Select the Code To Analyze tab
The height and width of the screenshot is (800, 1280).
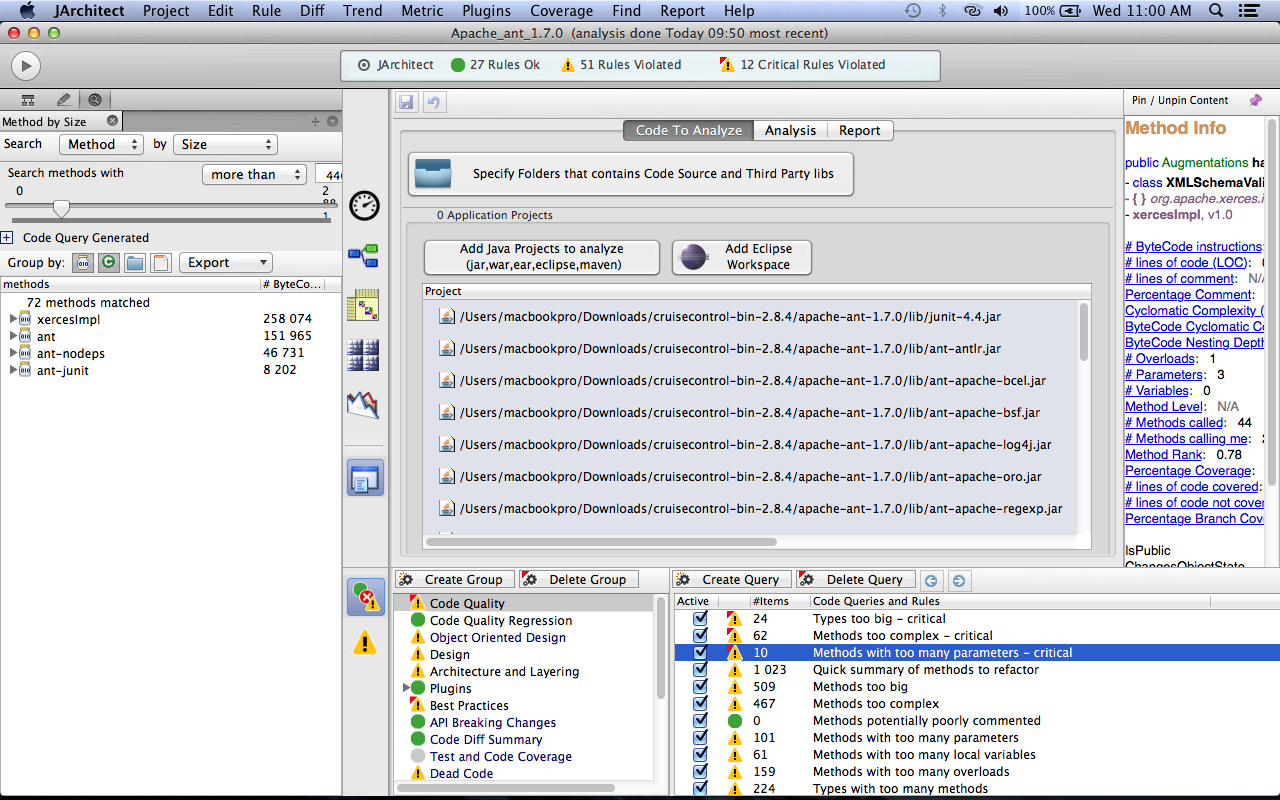click(x=688, y=130)
